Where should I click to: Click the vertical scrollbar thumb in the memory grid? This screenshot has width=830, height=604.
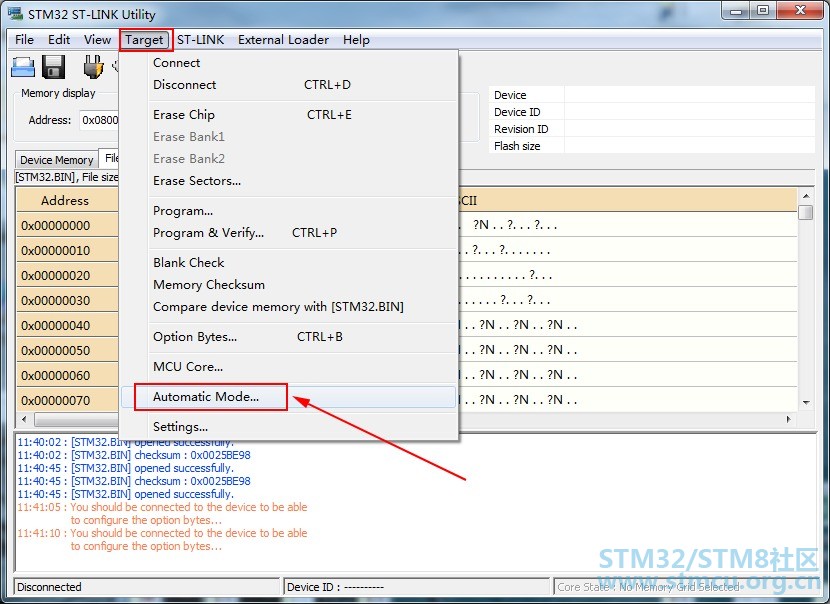(806, 212)
